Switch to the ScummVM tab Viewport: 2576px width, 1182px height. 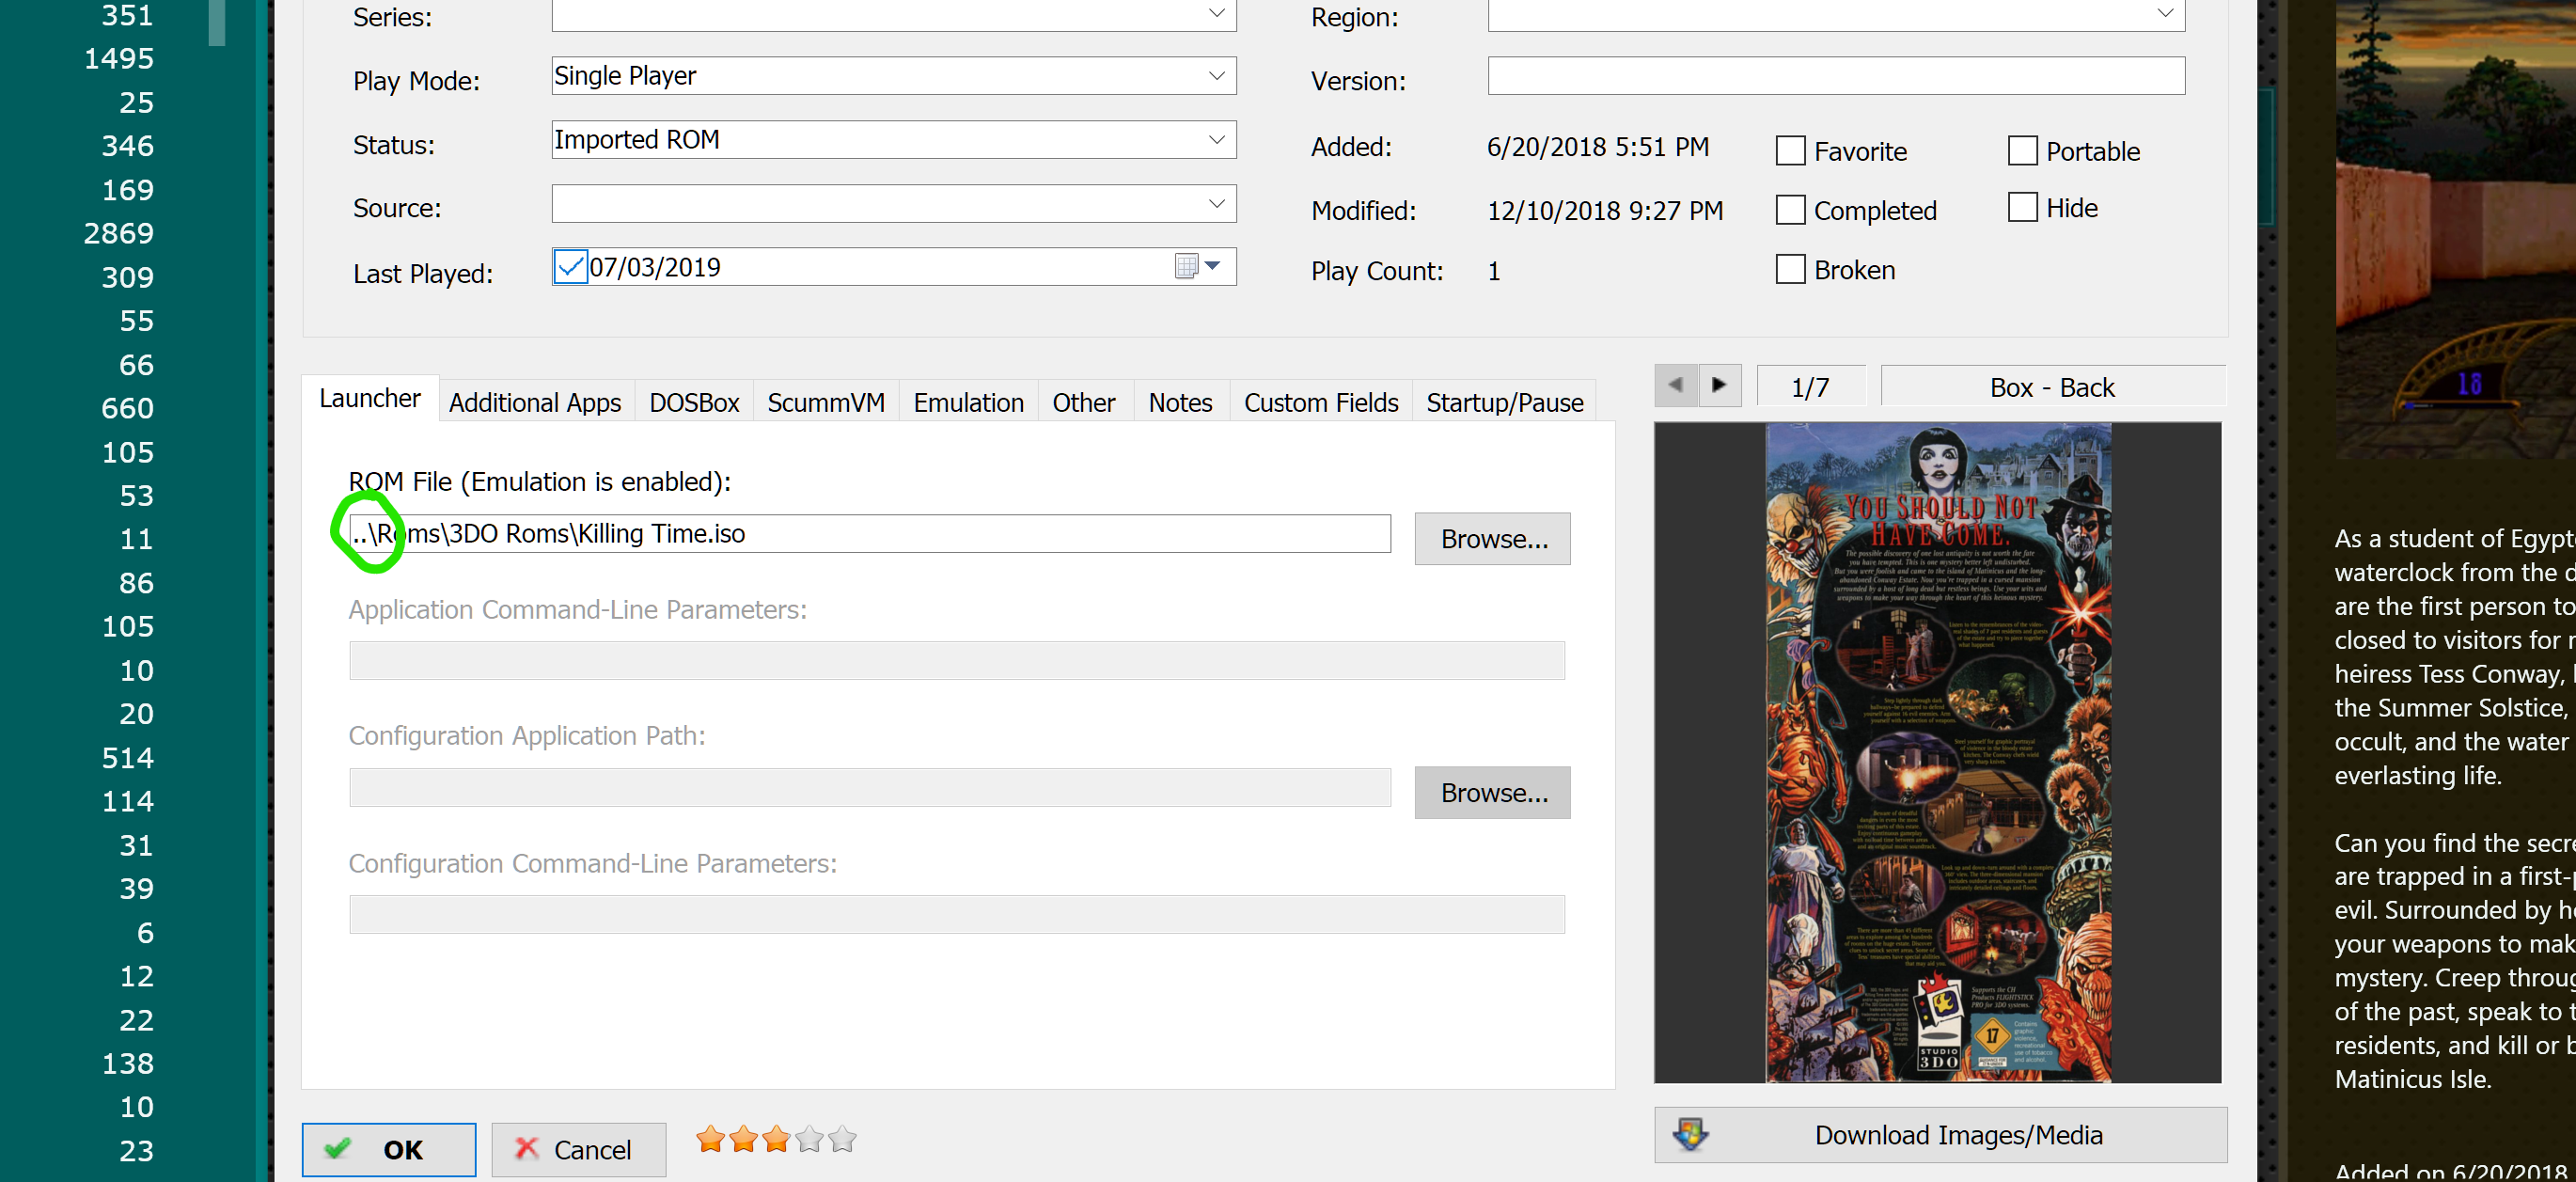click(826, 403)
